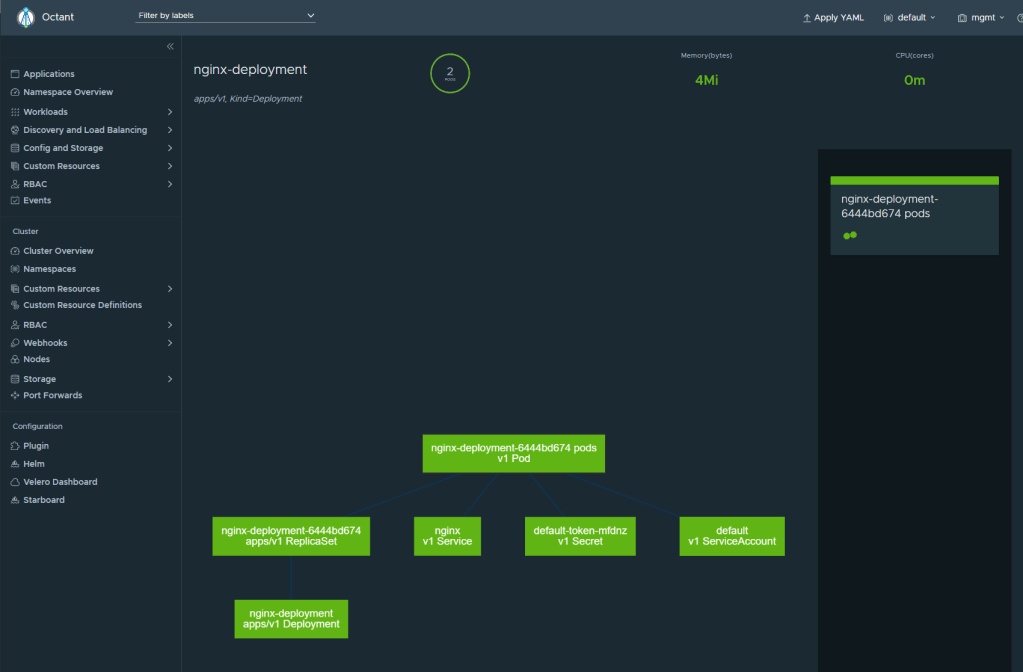Select the nginx v1 Service node
Image resolution: width=1023 pixels, height=672 pixels.
click(x=448, y=536)
